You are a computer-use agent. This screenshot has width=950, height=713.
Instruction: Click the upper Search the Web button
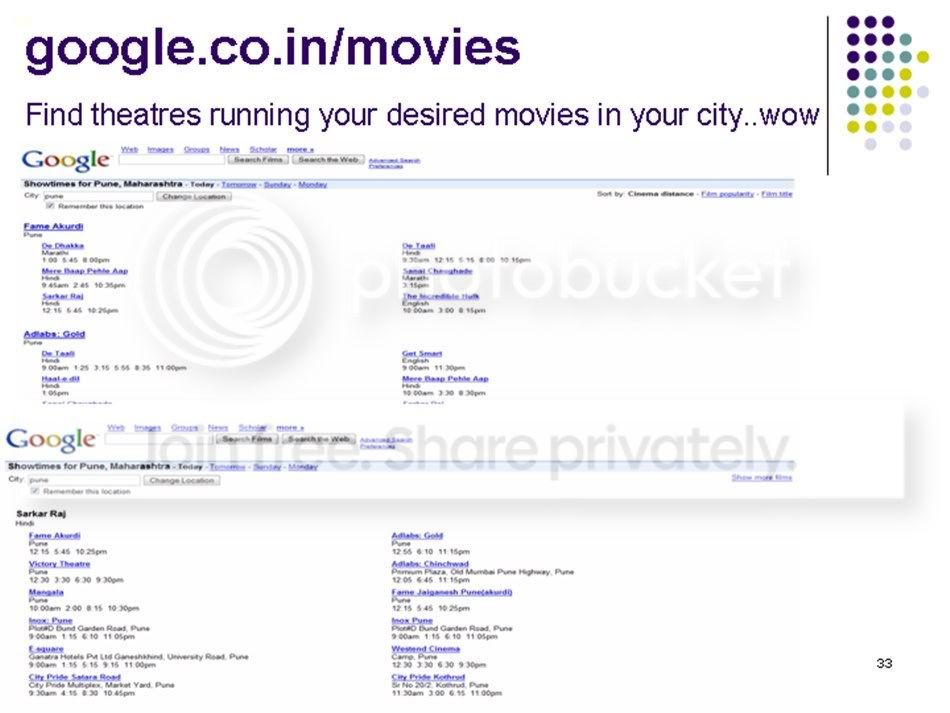(x=328, y=160)
